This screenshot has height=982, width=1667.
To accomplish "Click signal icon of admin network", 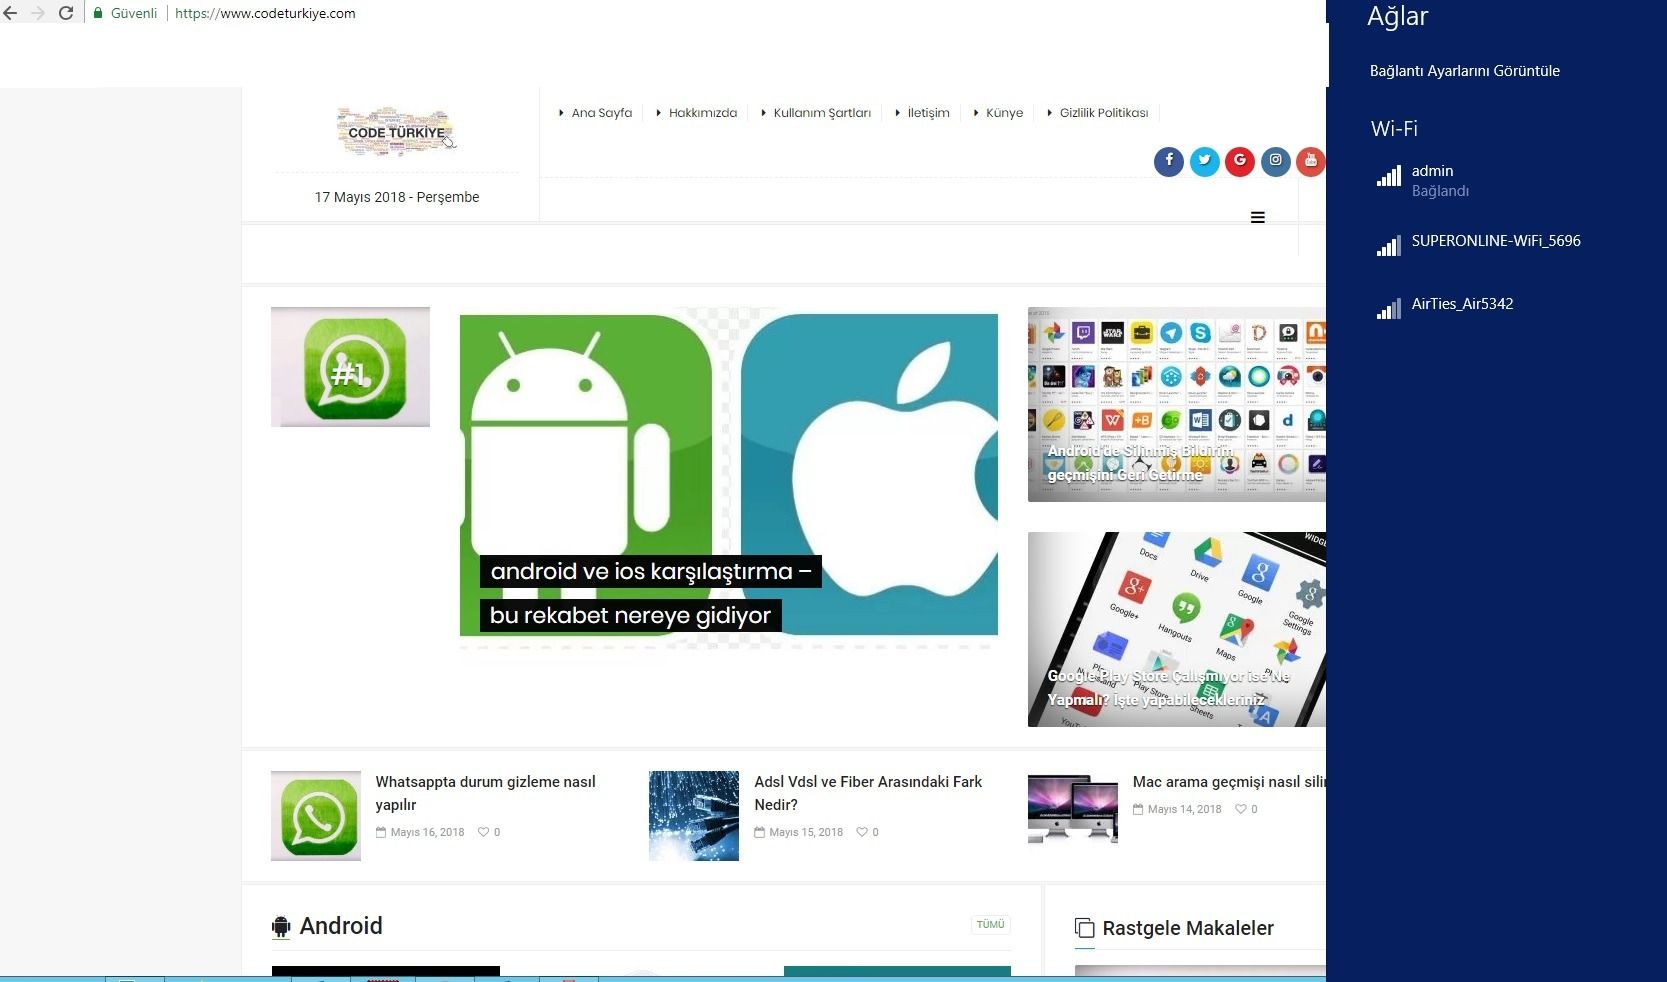I will pyautogui.click(x=1389, y=177).
